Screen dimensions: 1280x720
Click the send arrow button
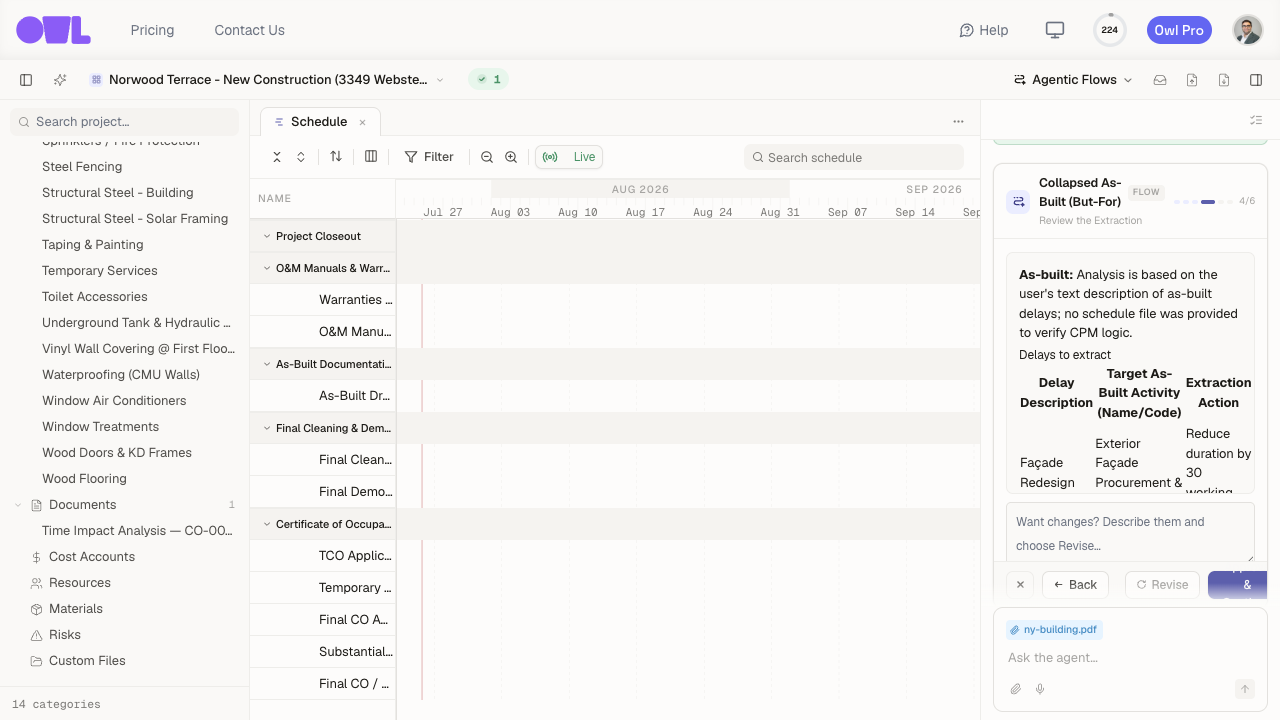[x=1245, y=689]
